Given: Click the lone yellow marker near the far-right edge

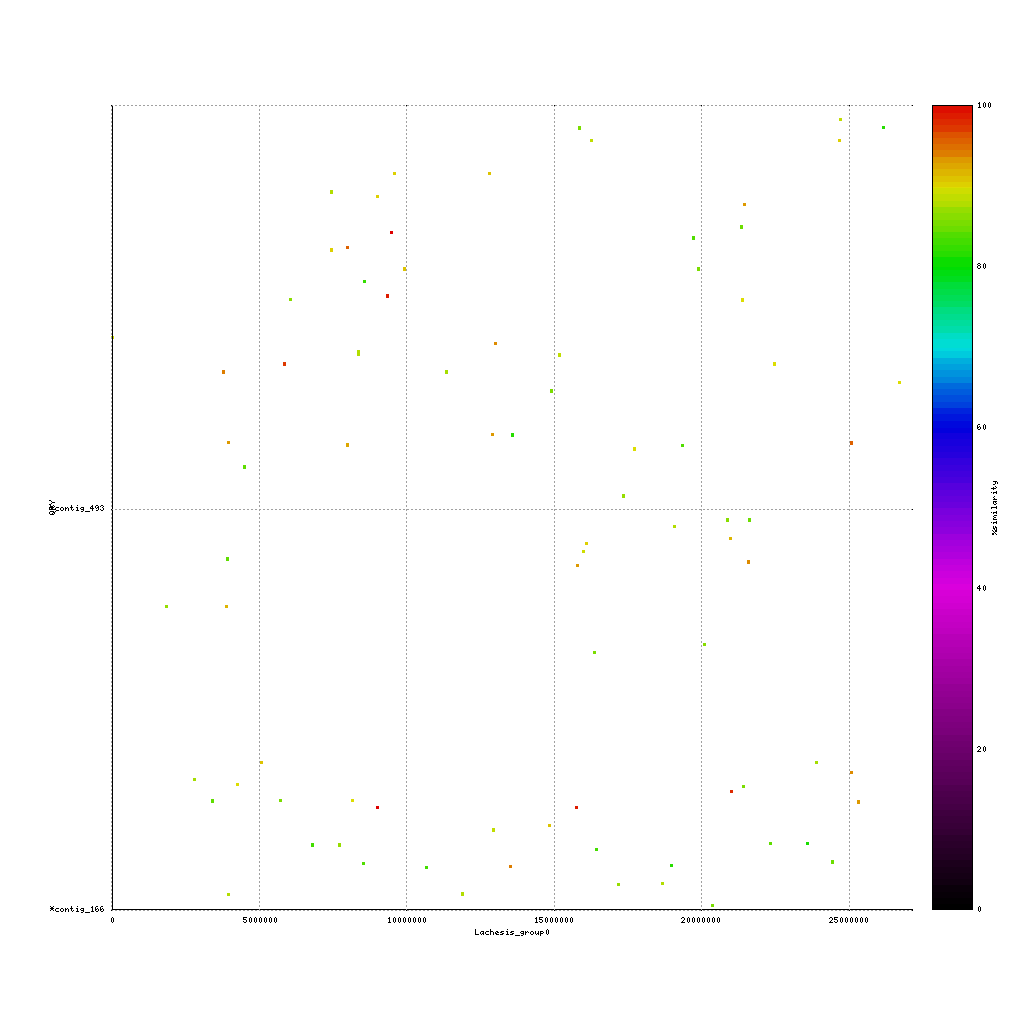Looking at the screenshot, I should [x=900, y=380].
